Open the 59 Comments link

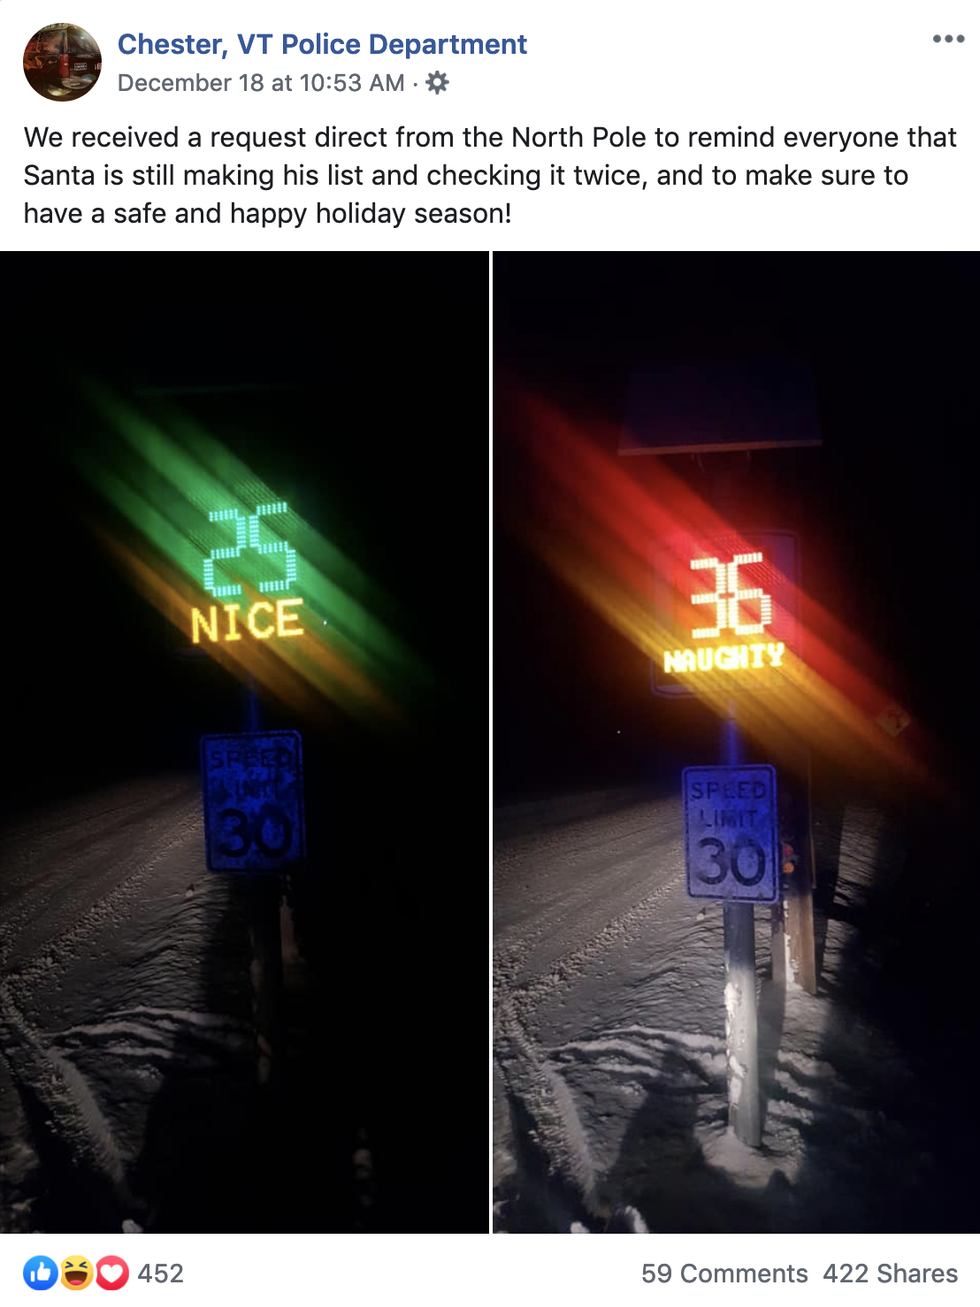coord(724,1273)
